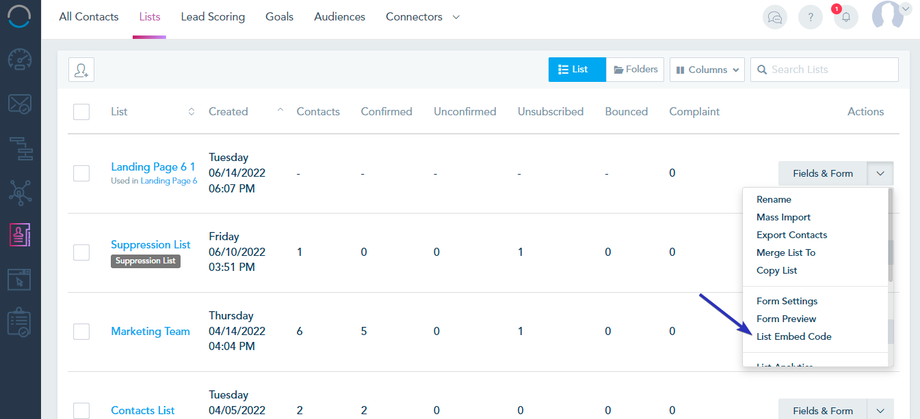Click the Search Lists input field
This screenshot has height=419, width=920.
pyautogui.click(x=832, y=70)
